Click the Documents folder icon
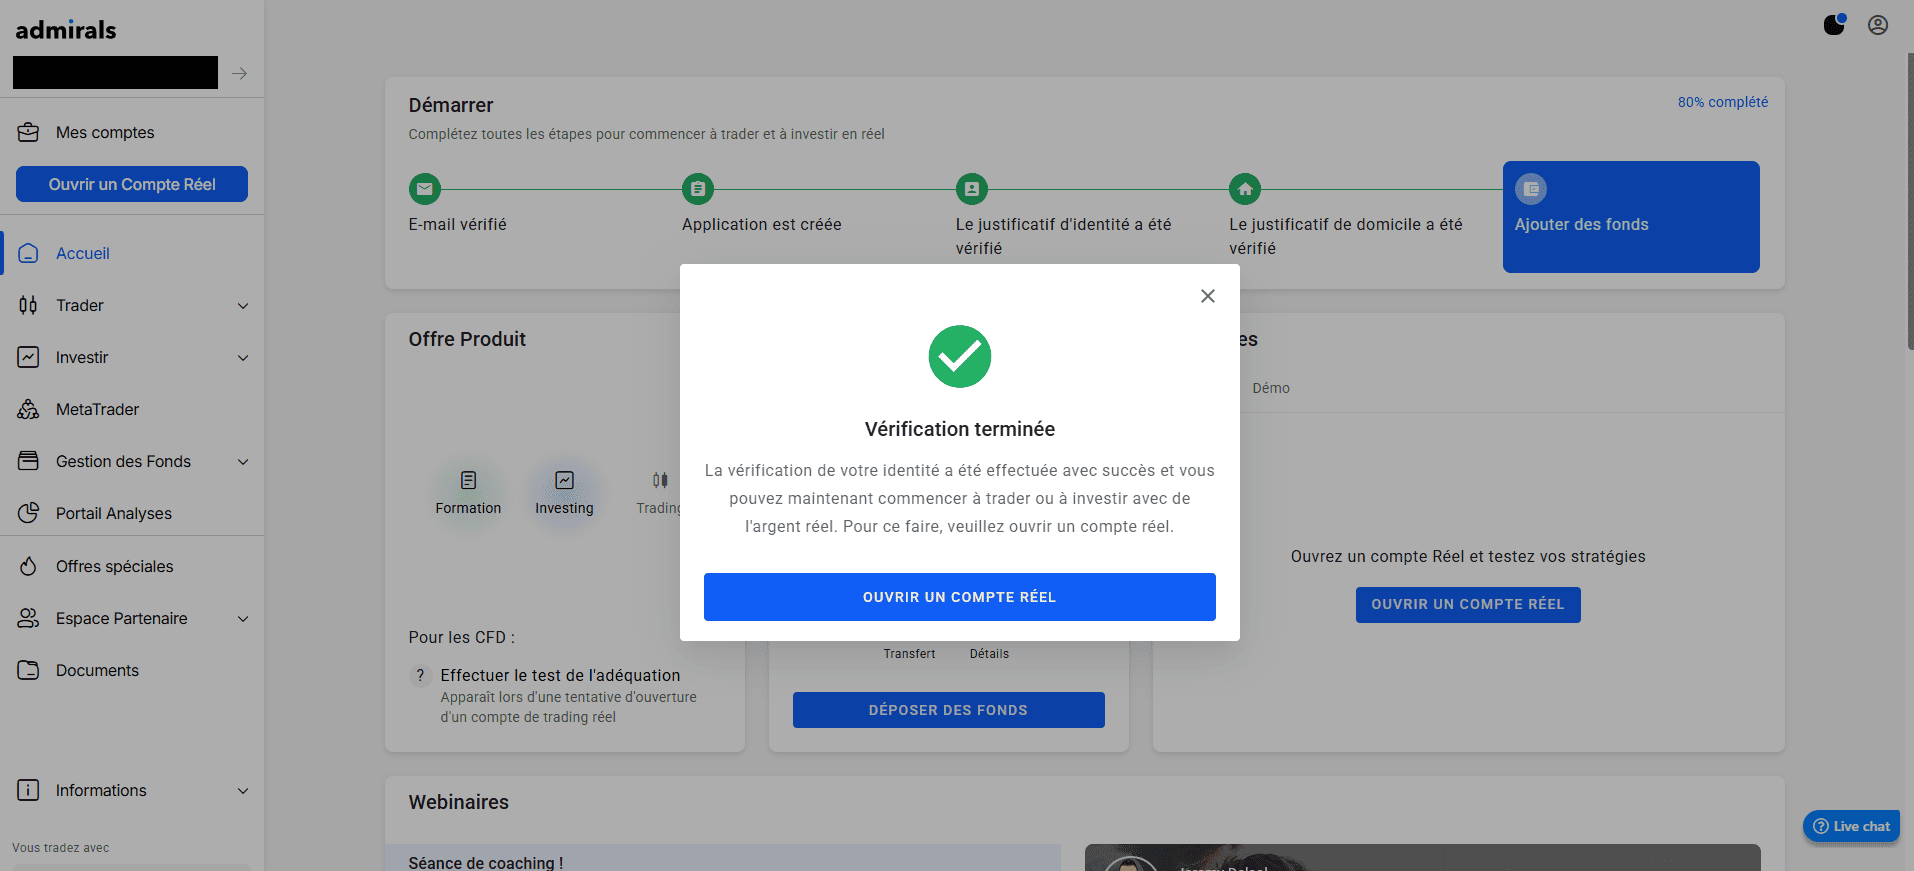1914x871 pixels. (x=28, y=670)
